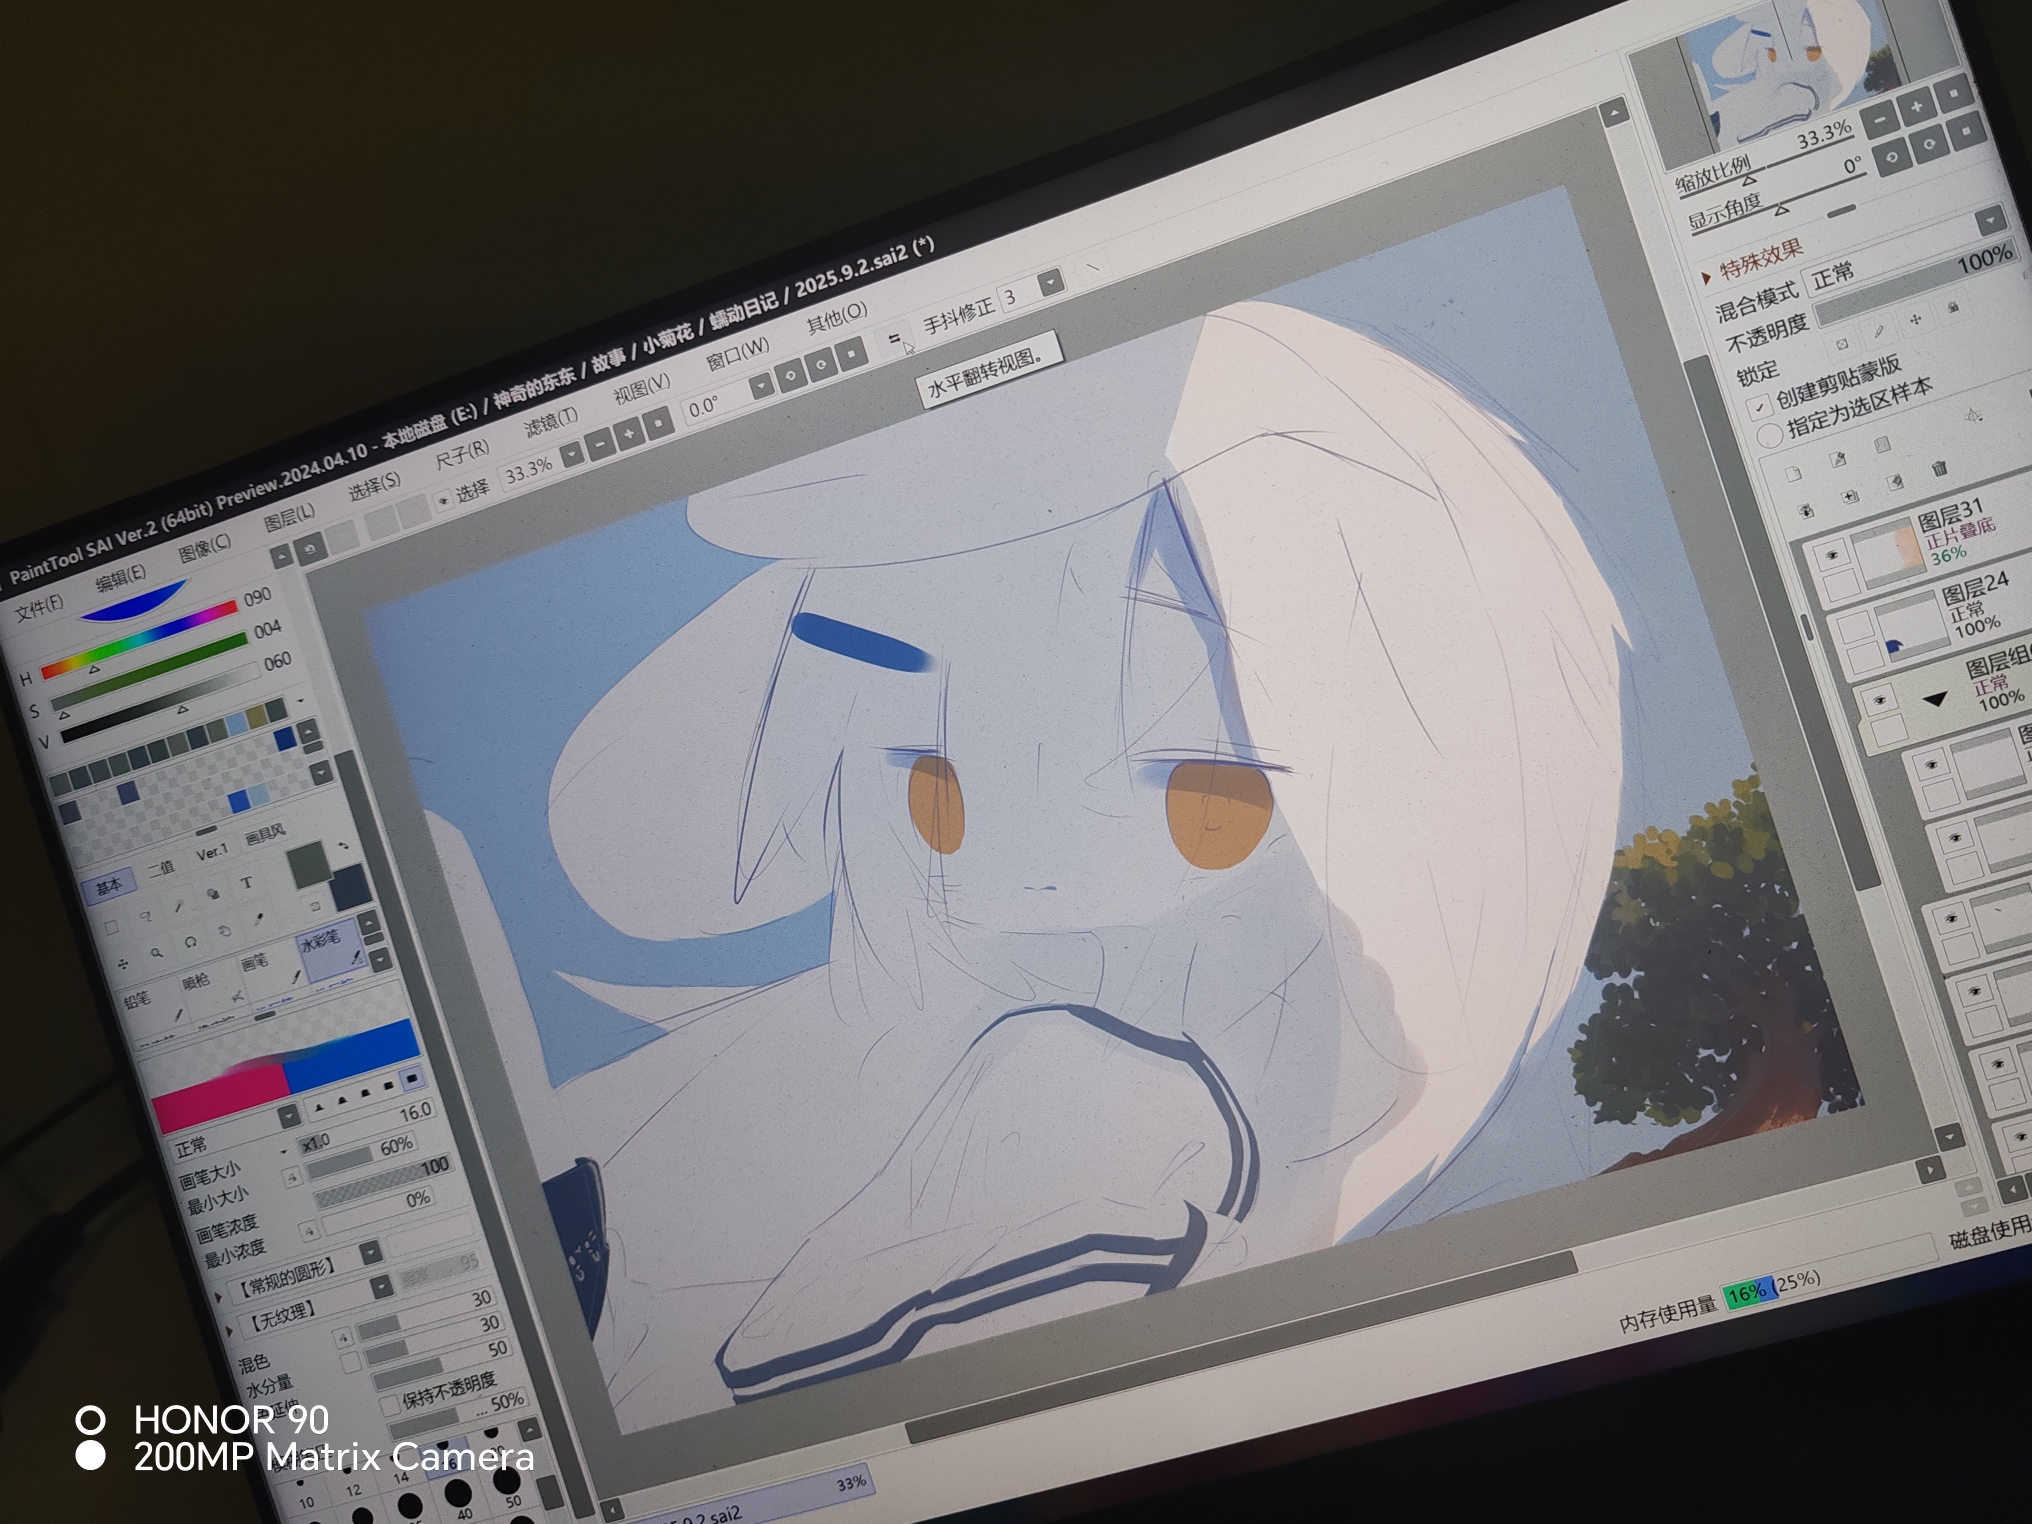
Task: Open the 视图(V) menu
Action: (641, 389)
